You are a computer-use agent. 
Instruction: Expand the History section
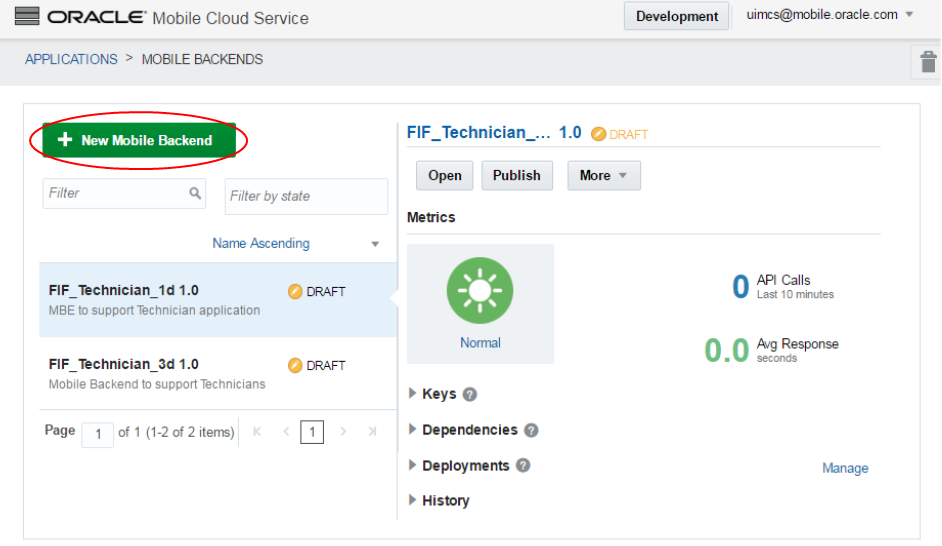[412, 500]
